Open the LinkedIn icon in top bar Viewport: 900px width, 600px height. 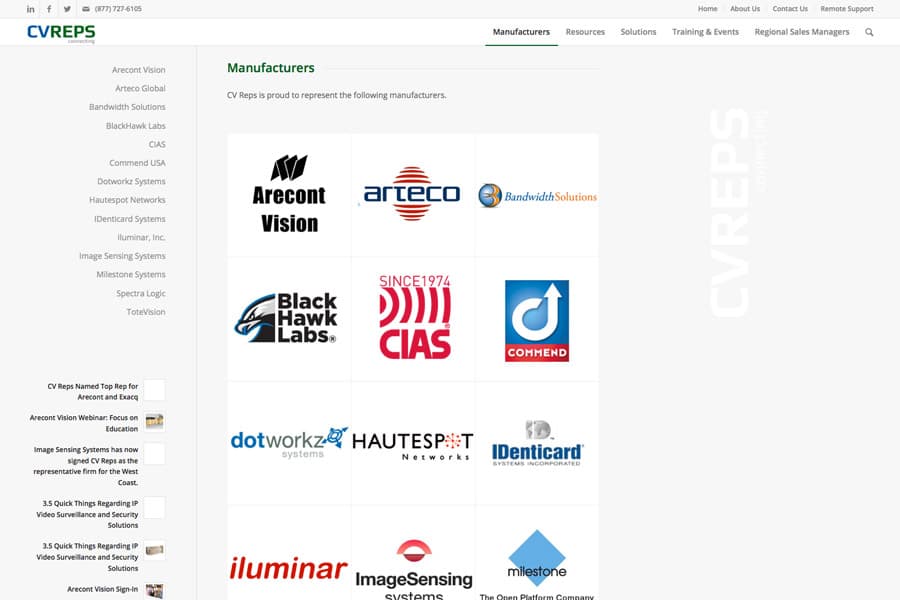click(30, 9)
